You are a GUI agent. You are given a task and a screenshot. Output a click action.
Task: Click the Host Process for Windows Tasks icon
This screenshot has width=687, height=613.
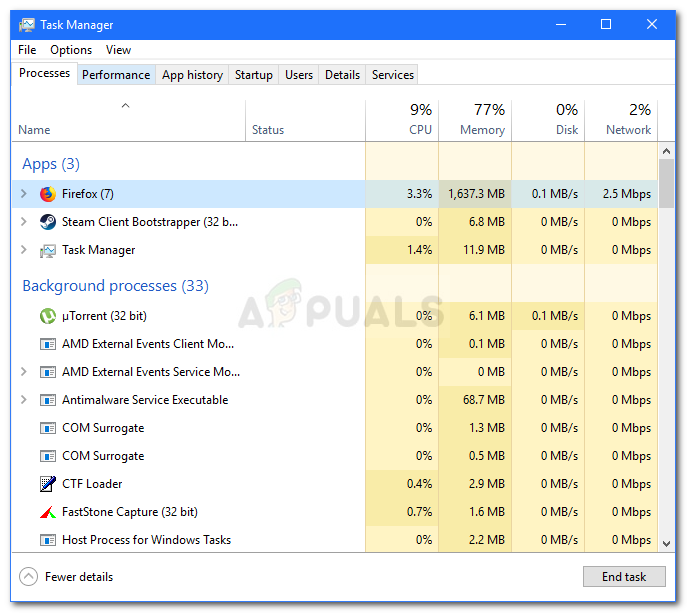(x=48, y=540)
